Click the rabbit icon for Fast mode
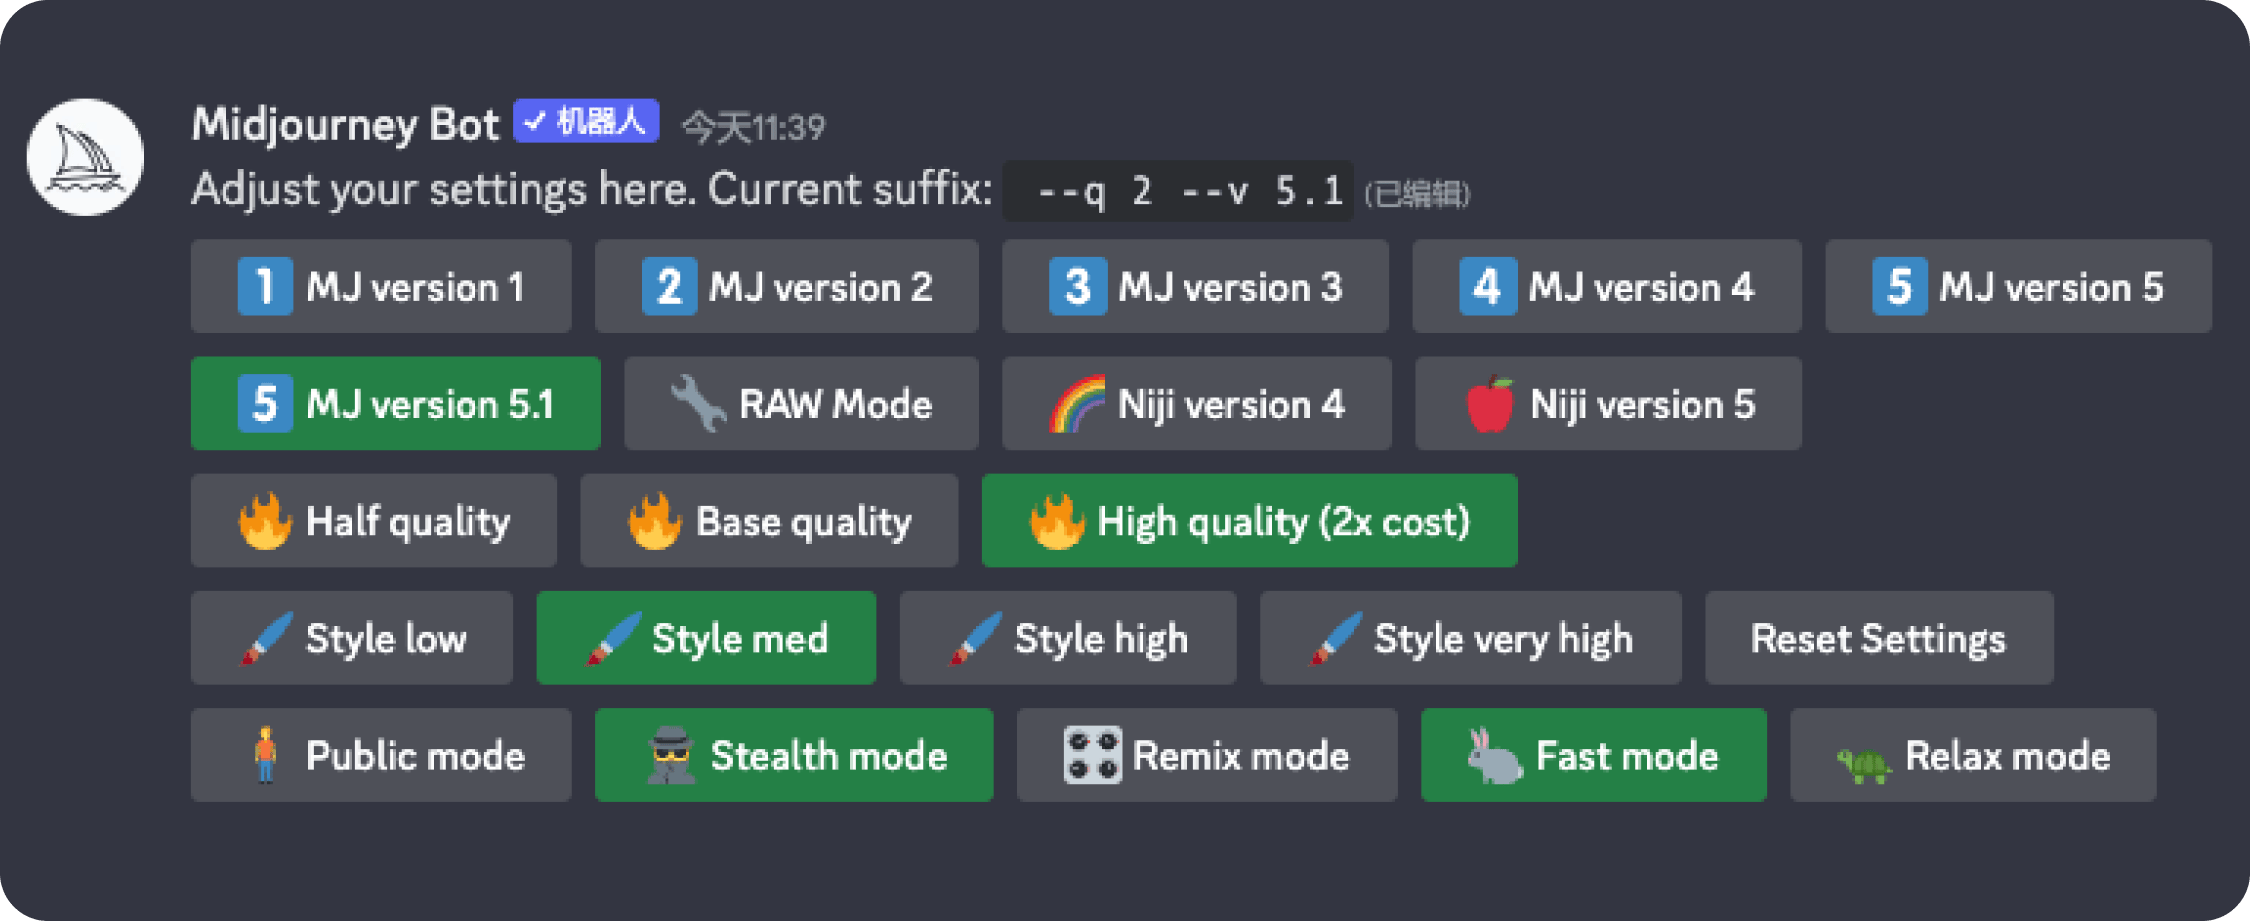 pos(1494,756)
